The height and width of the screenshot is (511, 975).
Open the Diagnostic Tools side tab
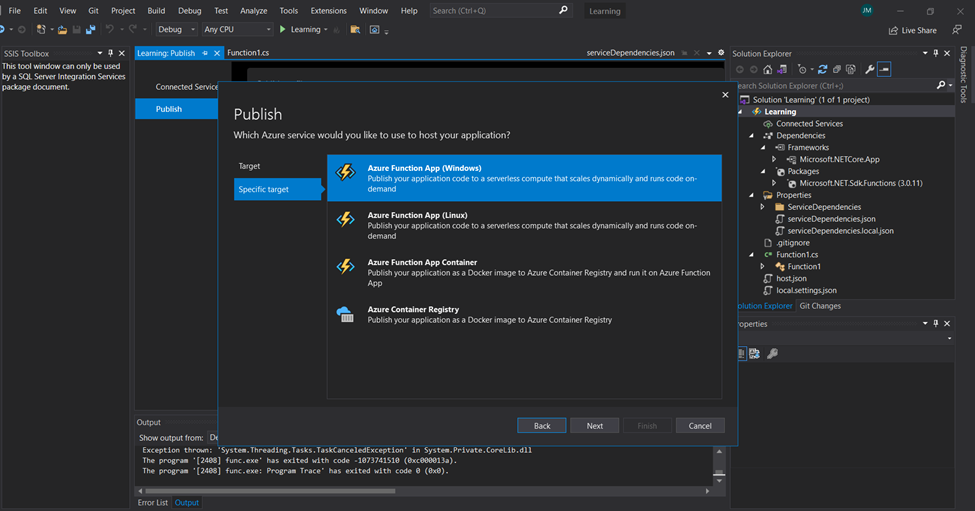(963, 75)
